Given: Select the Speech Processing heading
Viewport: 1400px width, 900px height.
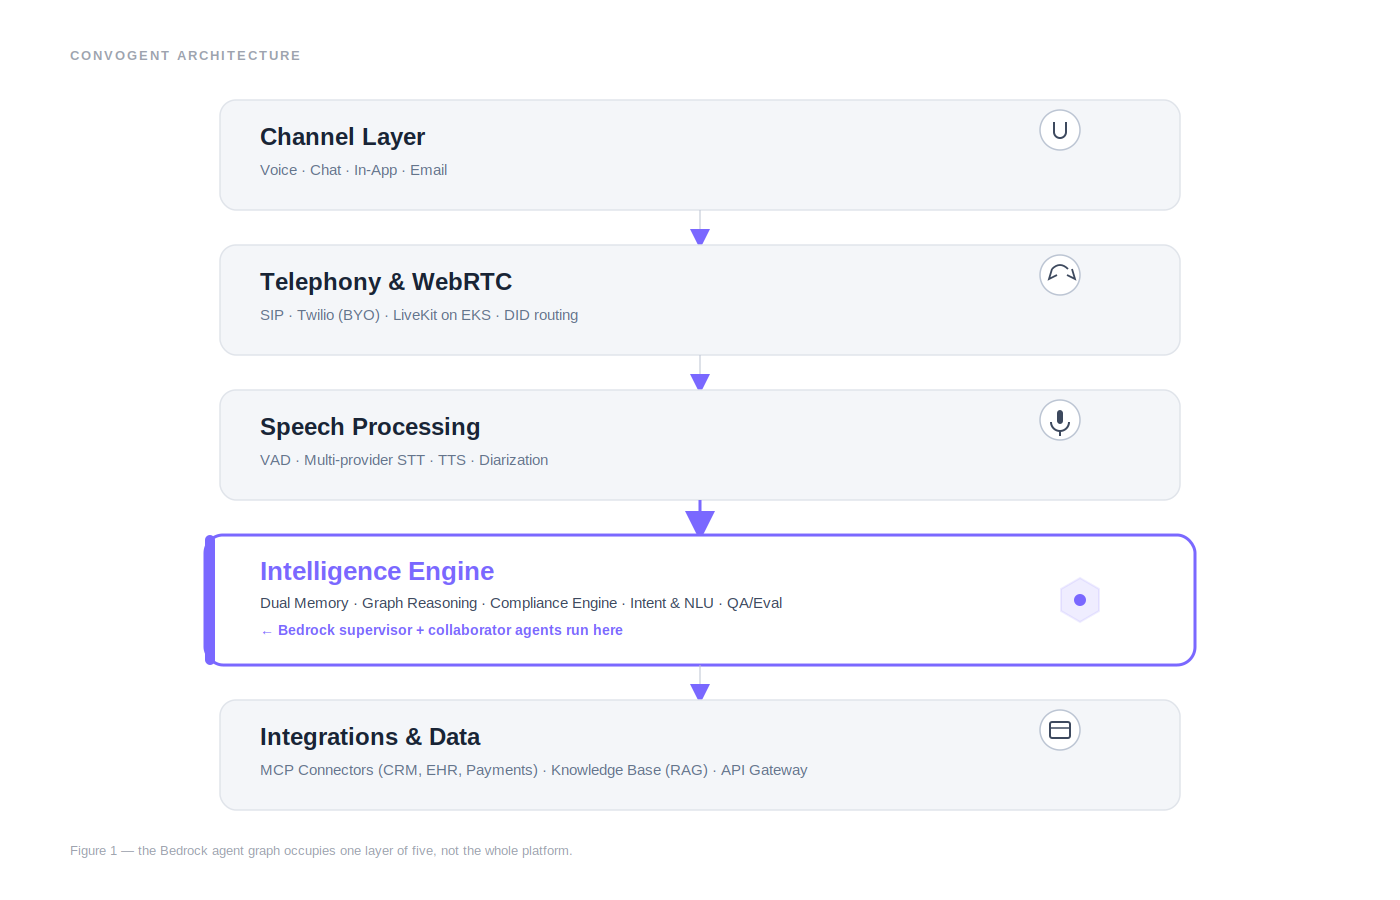Looking at the screenshot, I should [x=370, y=427].
